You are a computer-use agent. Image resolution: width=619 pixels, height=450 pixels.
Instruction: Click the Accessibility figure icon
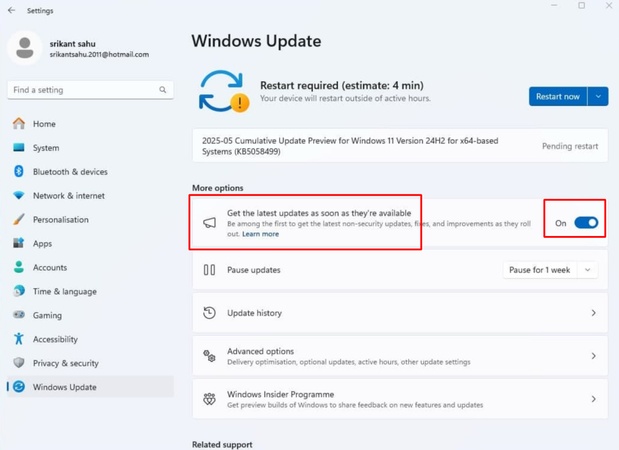click(x=19, y=339)
